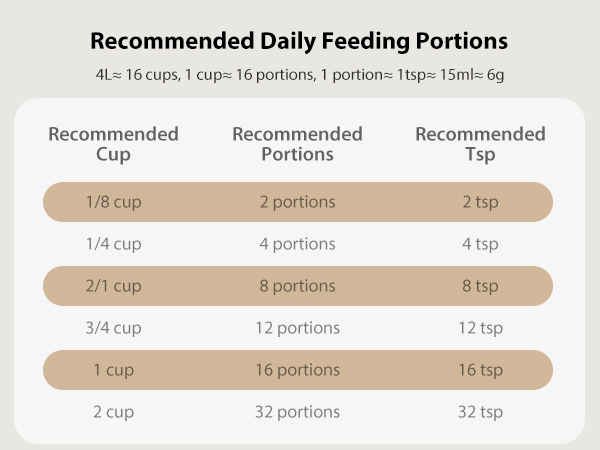Click the 1 cup cell
600x450 pixels.
[x=113, y=370]
